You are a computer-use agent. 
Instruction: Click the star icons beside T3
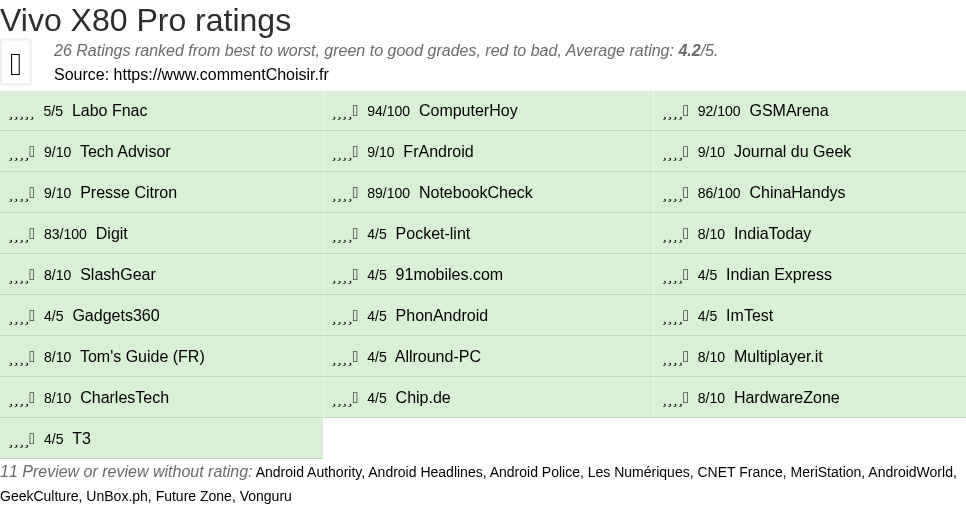(22, 440)
